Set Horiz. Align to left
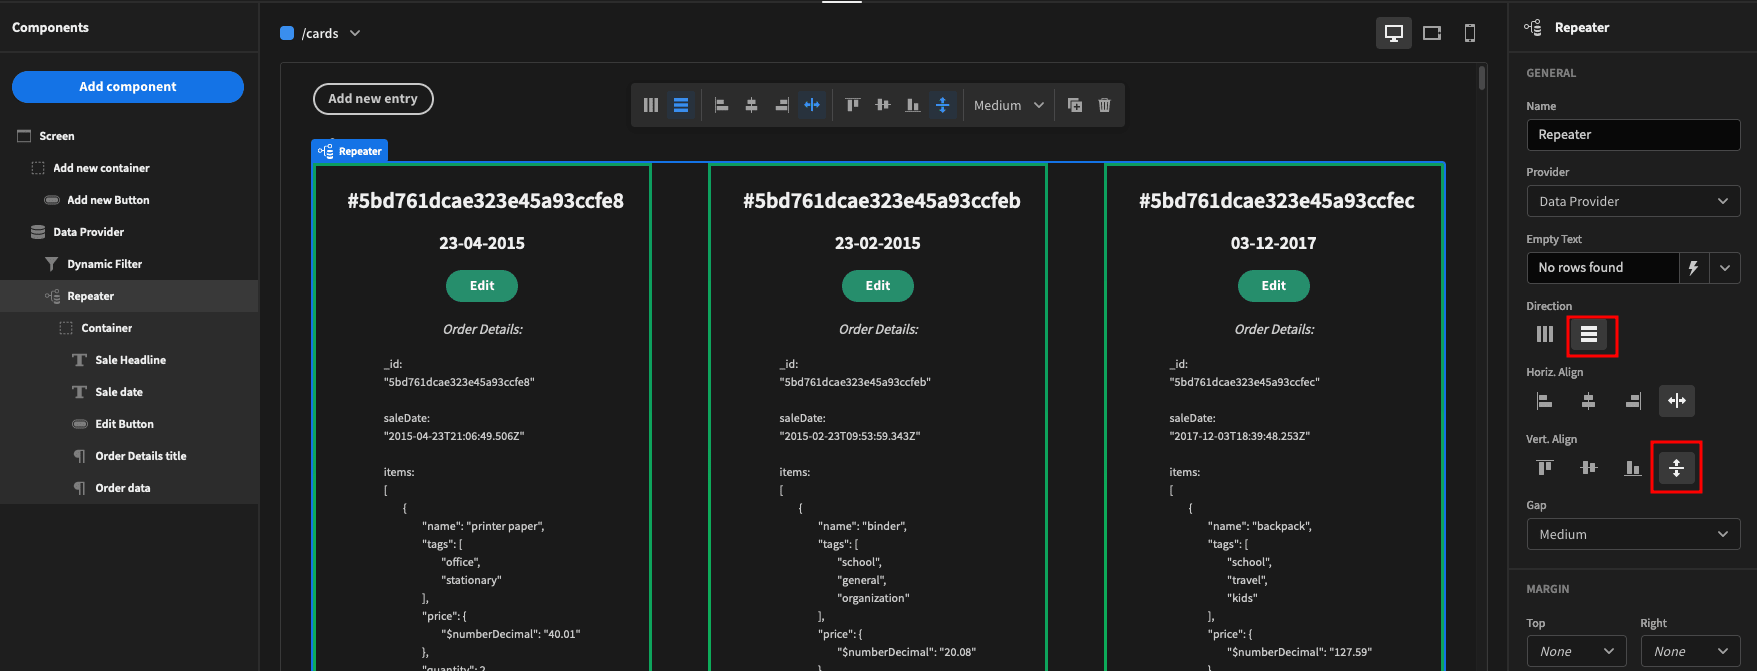The width and height of the screenshot is (1757, 671). point(1545,401)
